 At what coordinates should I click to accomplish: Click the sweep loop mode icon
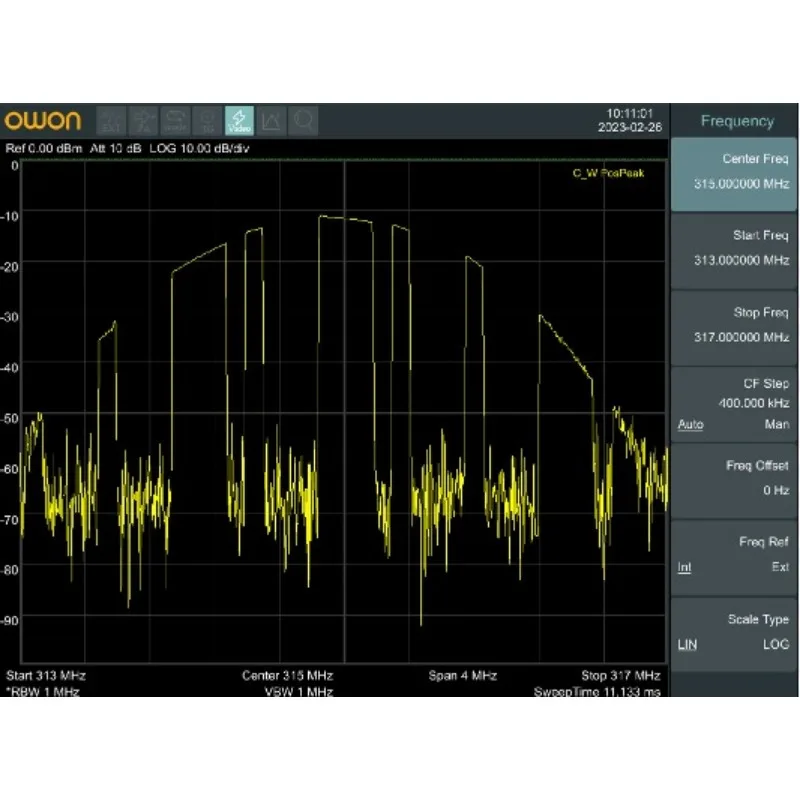point(175,121)
